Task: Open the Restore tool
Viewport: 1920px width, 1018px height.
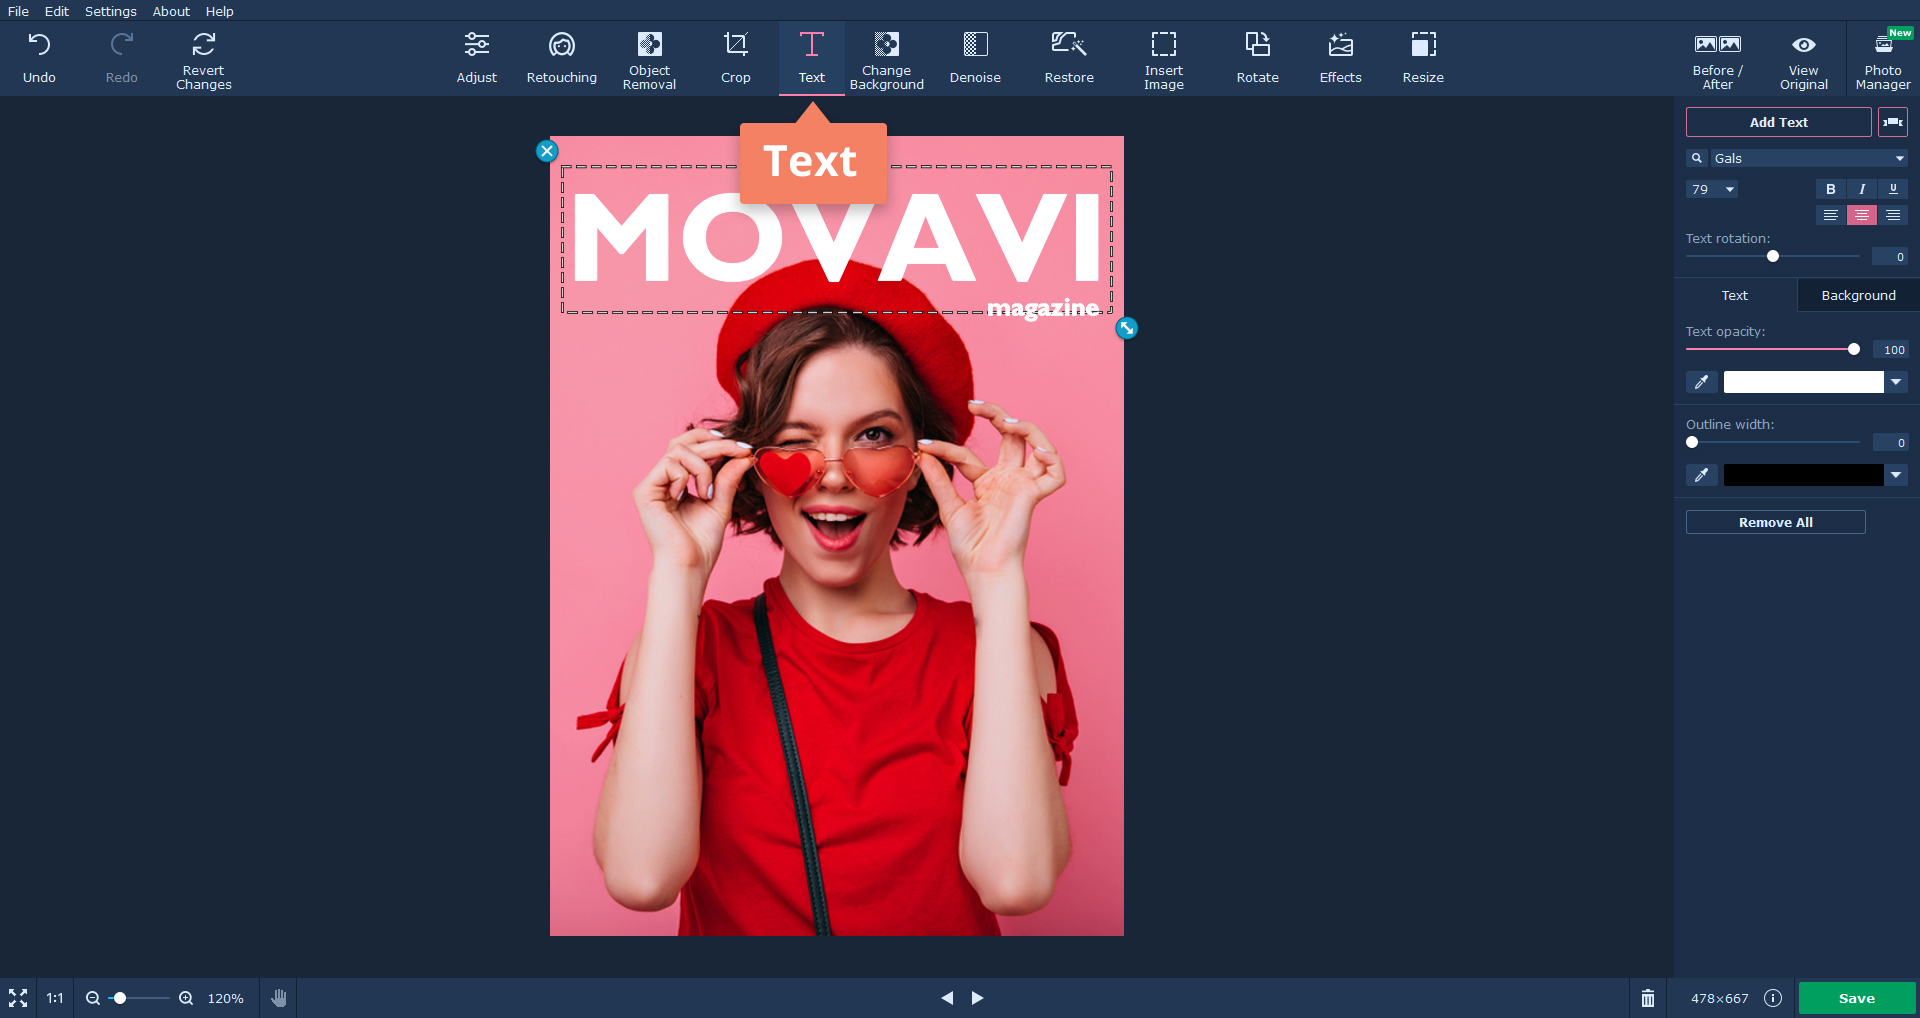Action: [1069, 58]
